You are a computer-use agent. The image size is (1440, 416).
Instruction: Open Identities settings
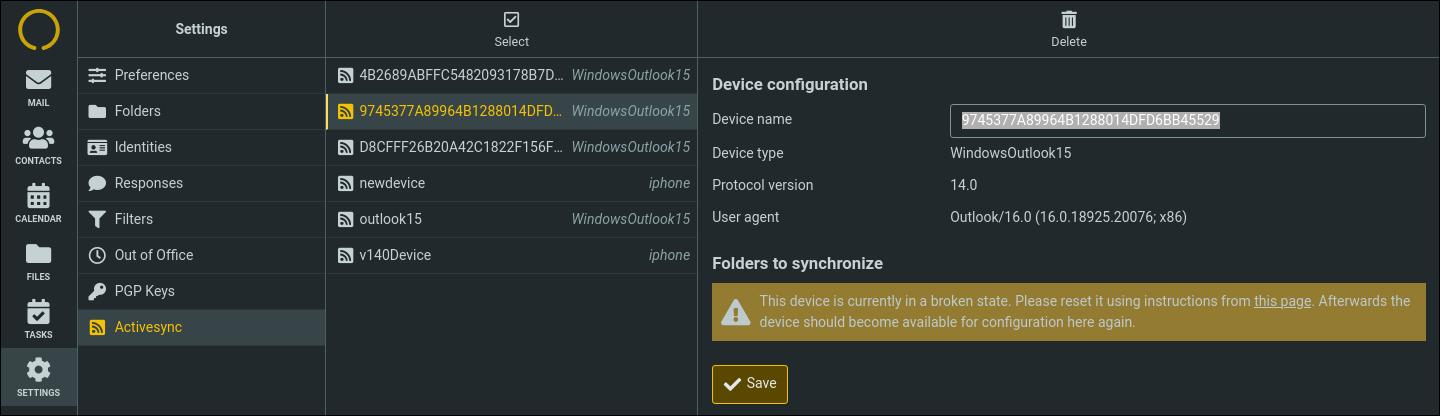coord(201,147)
